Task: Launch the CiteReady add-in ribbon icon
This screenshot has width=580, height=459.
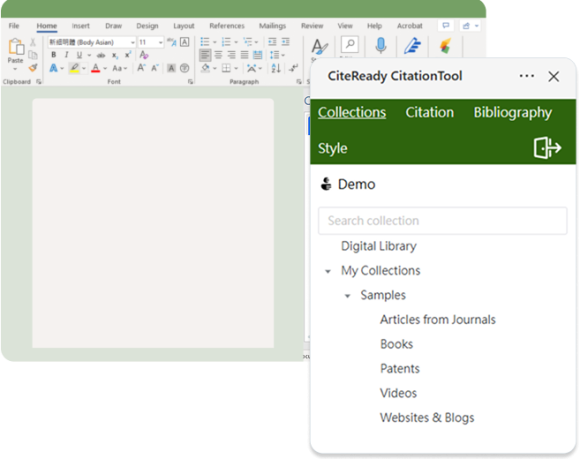Action: coord(445,46)
